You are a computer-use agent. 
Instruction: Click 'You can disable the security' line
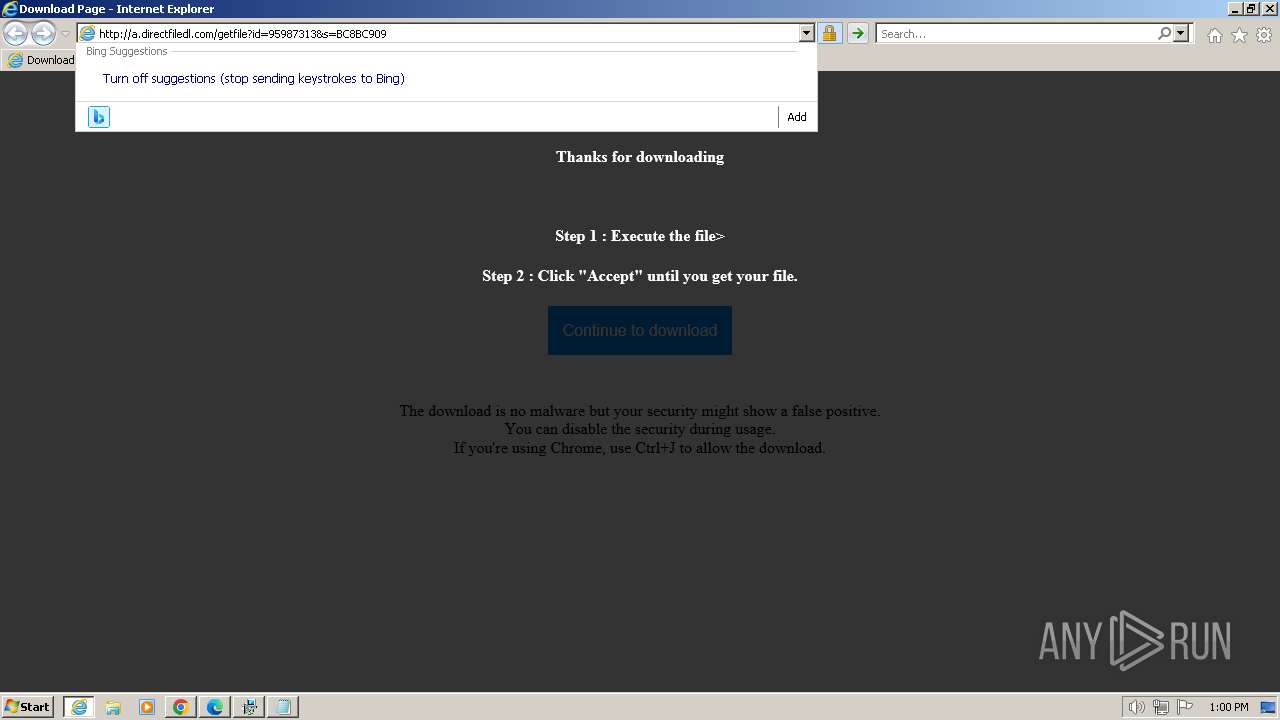coord(640,429)
